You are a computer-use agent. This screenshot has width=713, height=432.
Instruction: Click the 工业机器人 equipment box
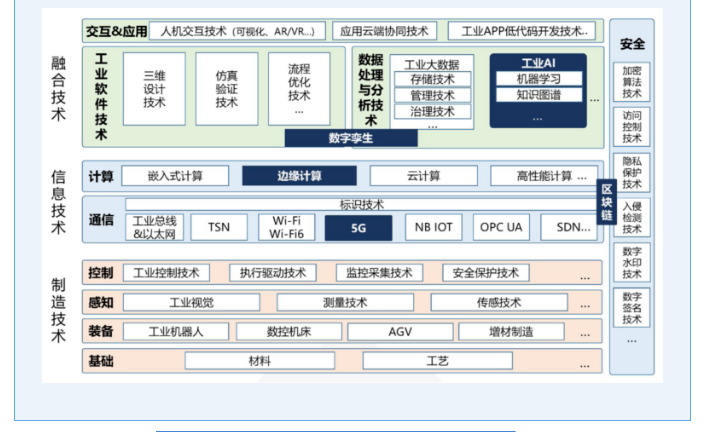(x=175, y=331)
